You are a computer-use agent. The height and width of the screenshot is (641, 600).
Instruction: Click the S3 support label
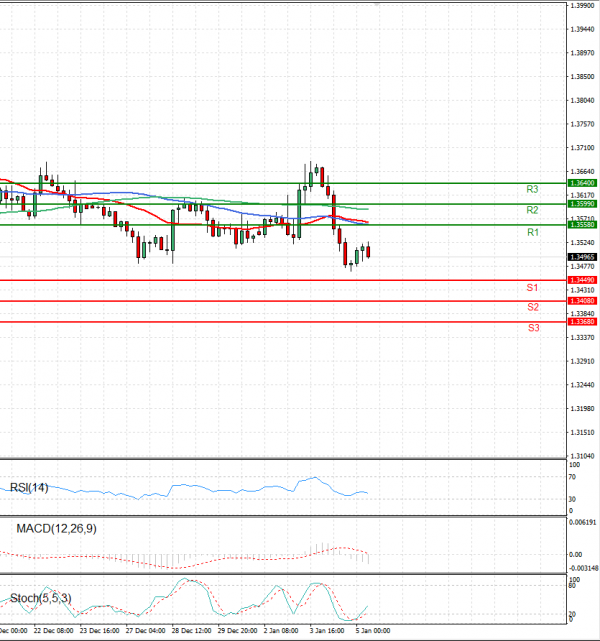(533, 328)
